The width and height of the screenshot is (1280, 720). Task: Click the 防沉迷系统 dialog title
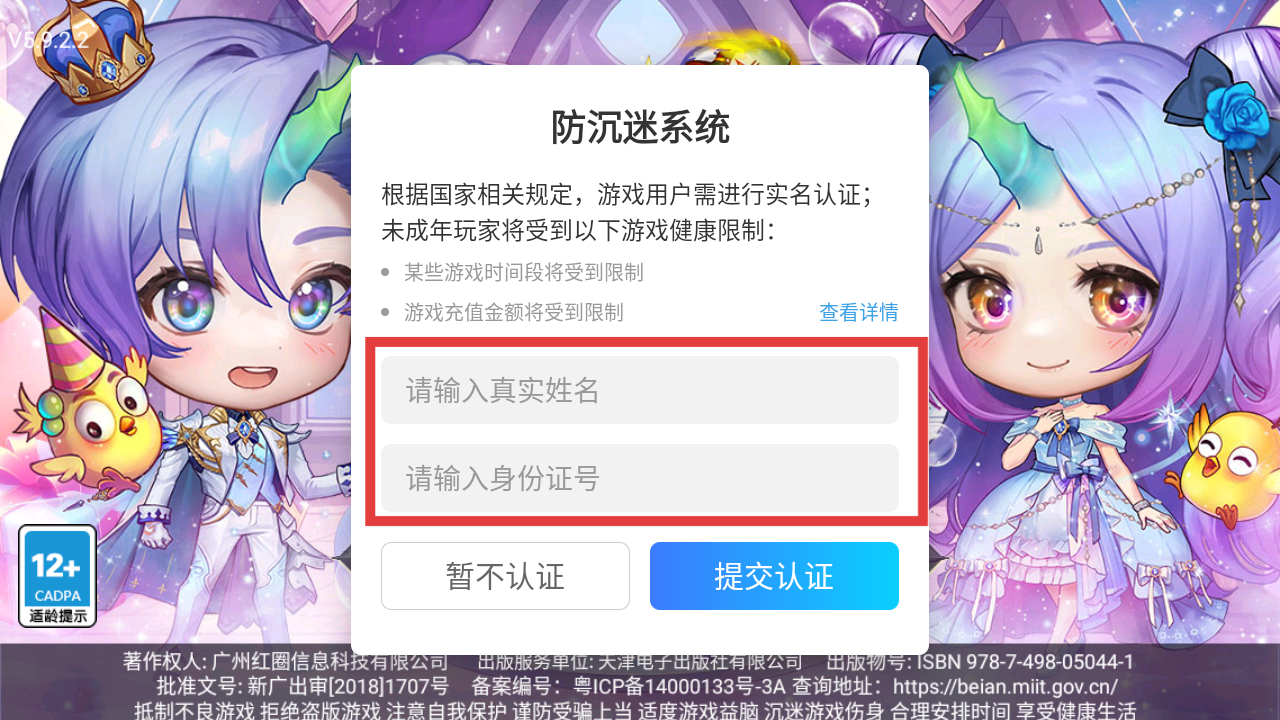coord(640,127)
